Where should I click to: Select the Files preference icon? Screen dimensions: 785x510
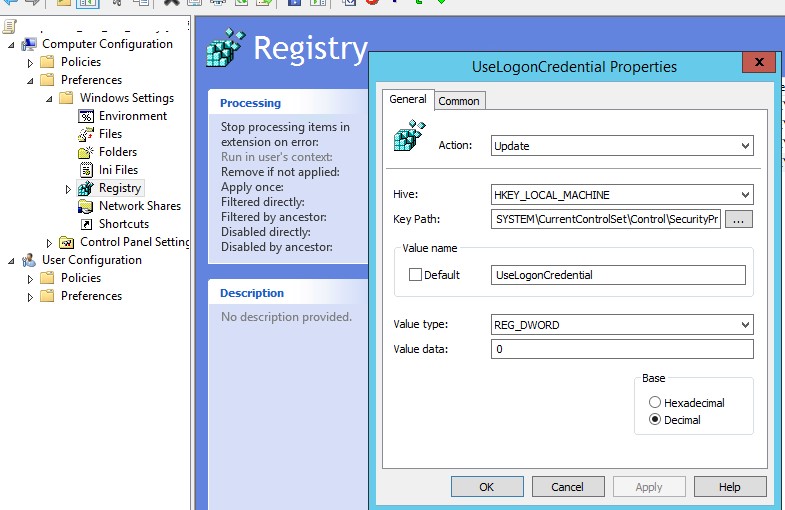point(86,134)
